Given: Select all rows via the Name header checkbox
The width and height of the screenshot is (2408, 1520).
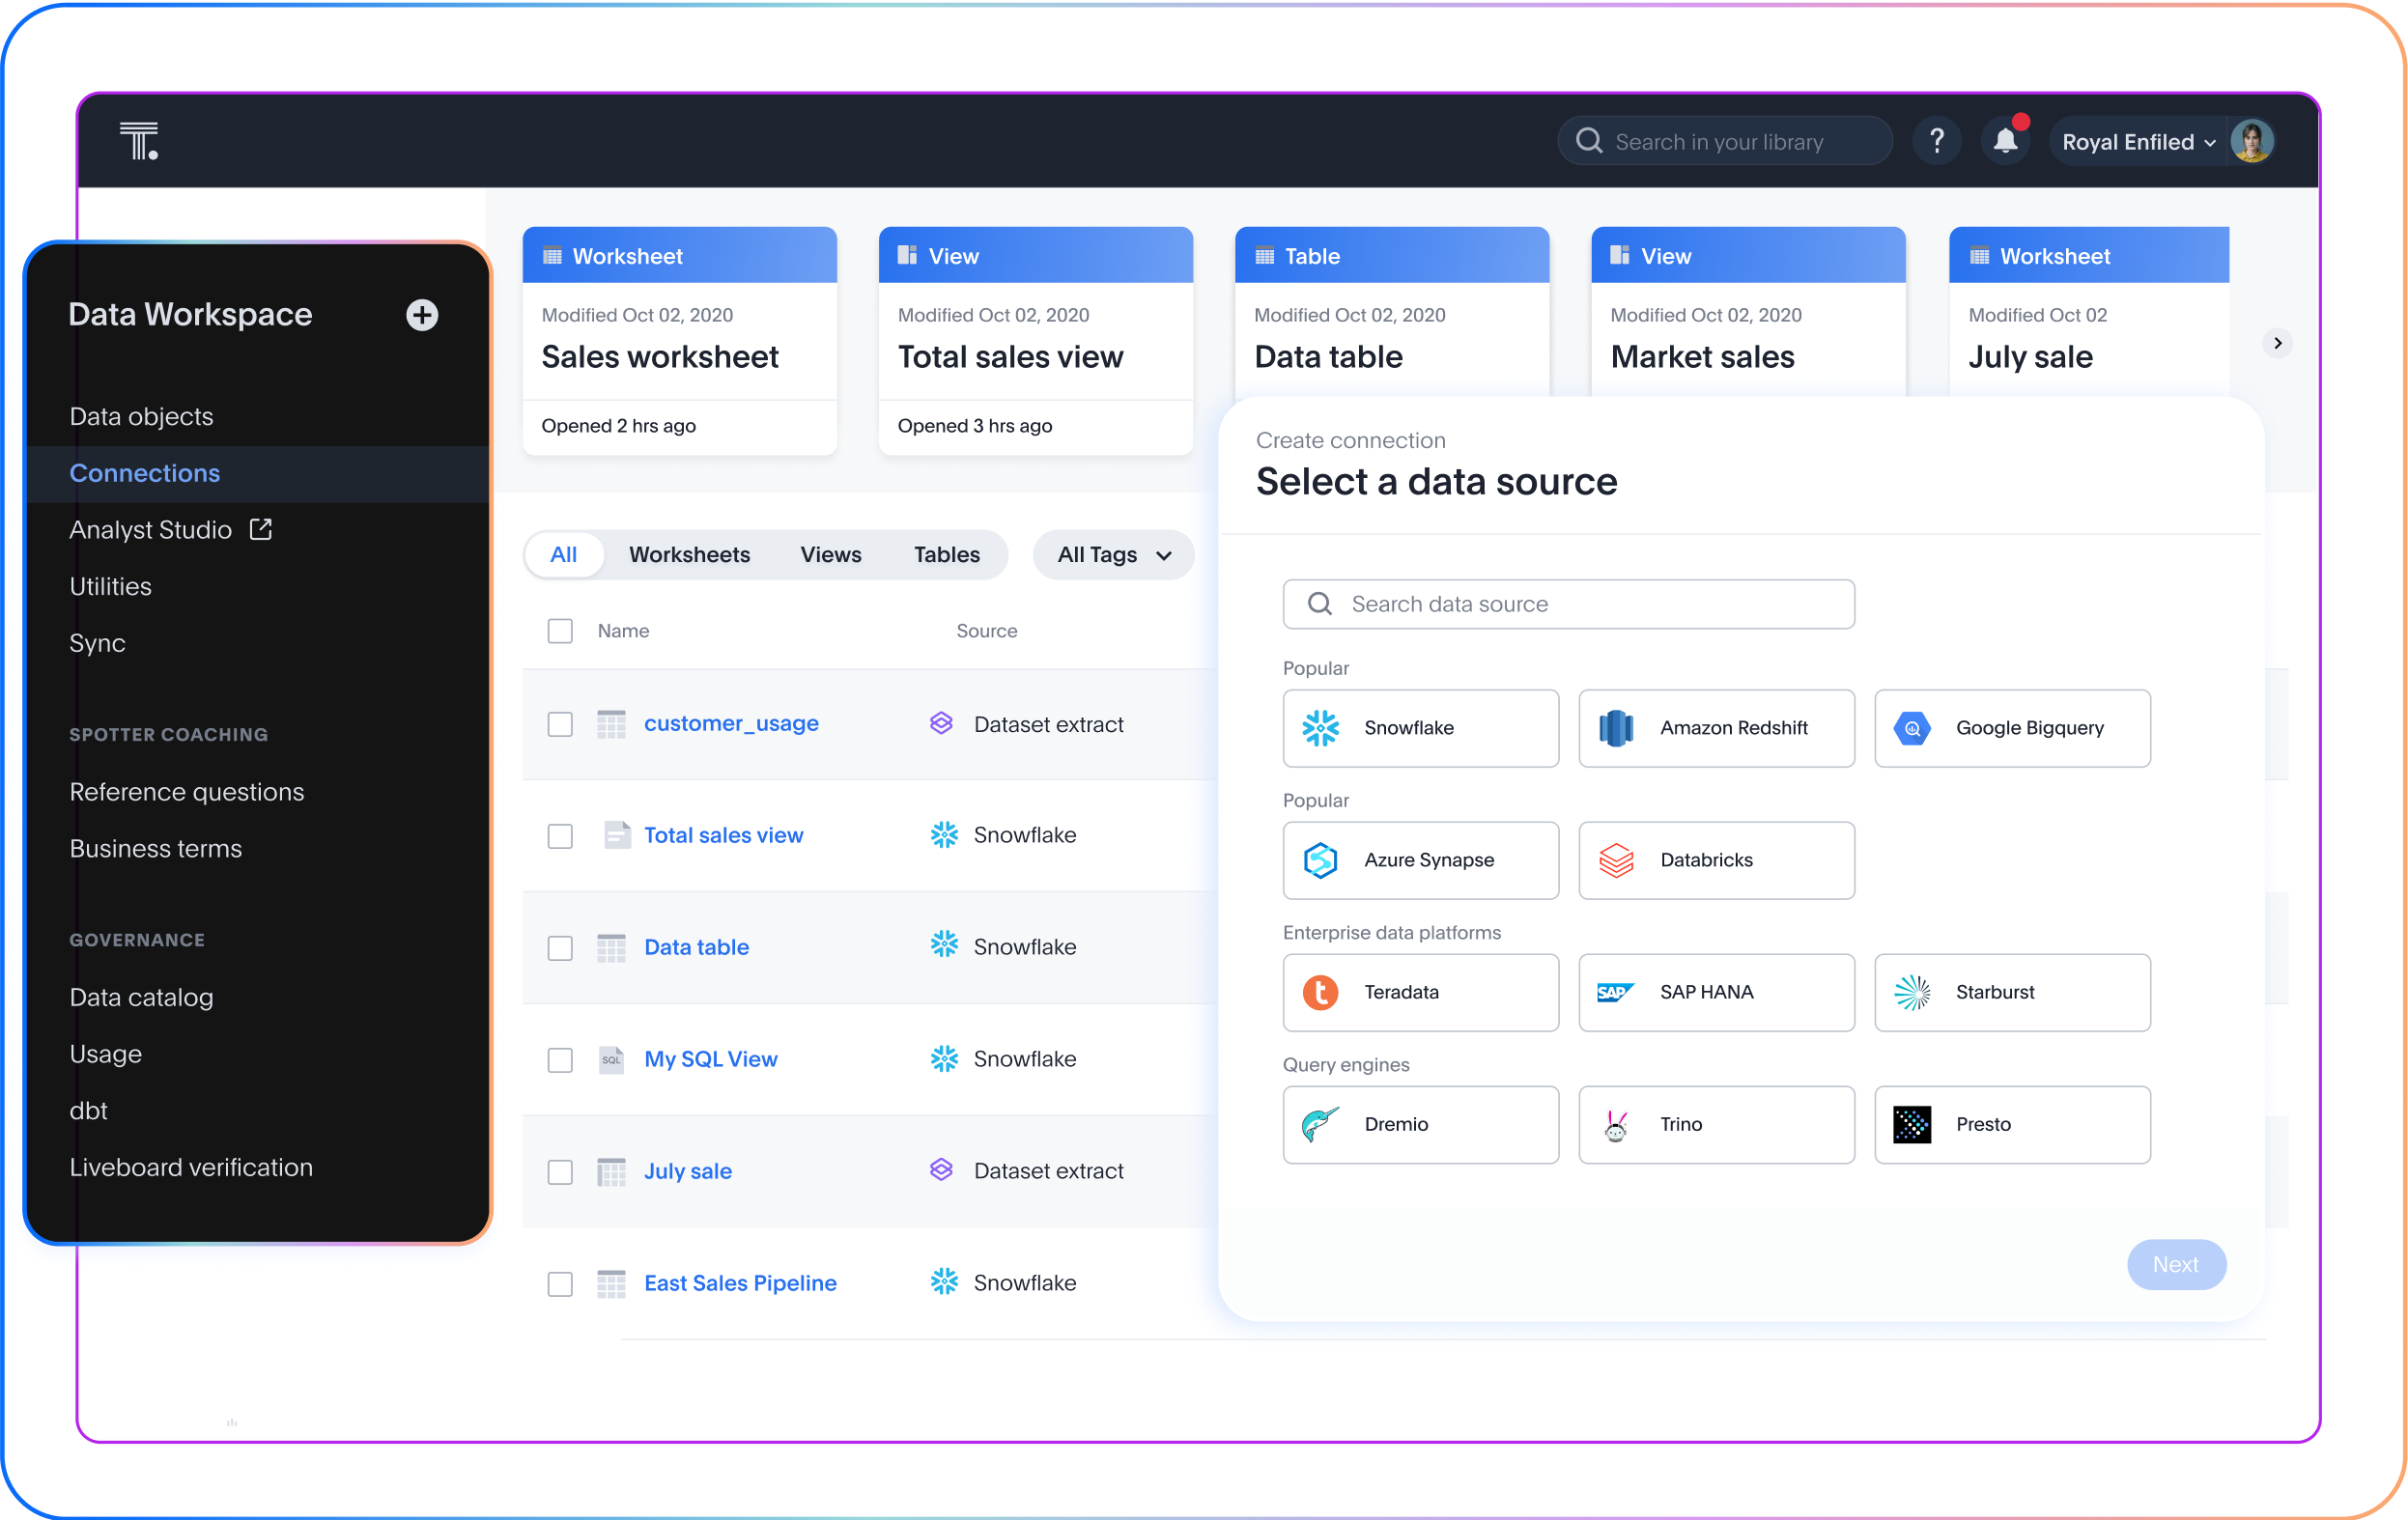Looking at the screenshot, I should pyautogui.click(x=560, y=631).
